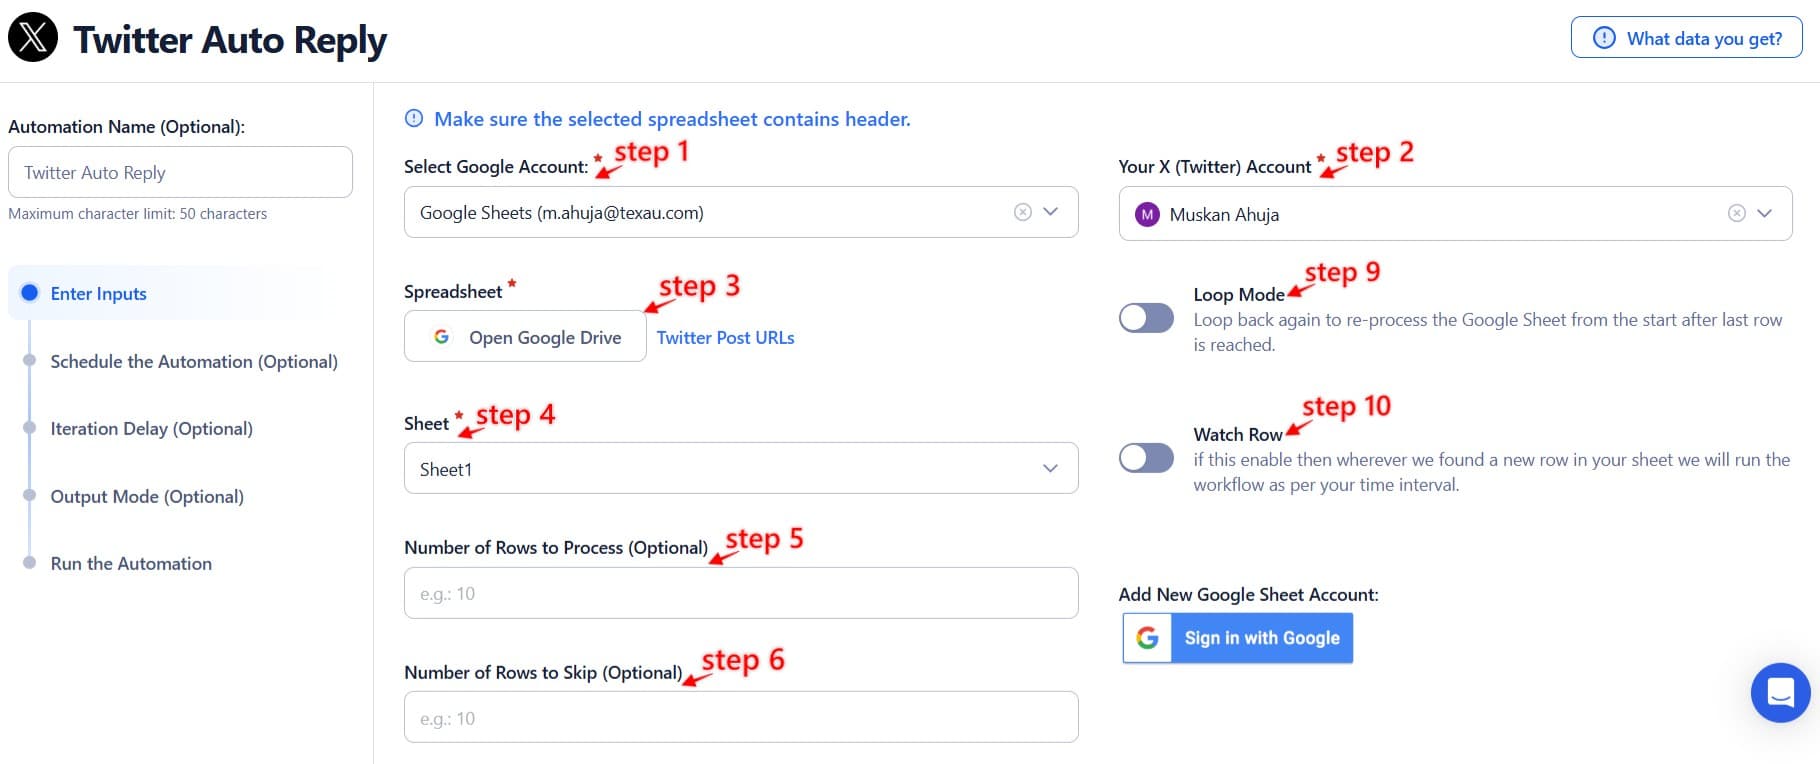
Task: Select the Iteration Delay step
Action: (151, 428)
